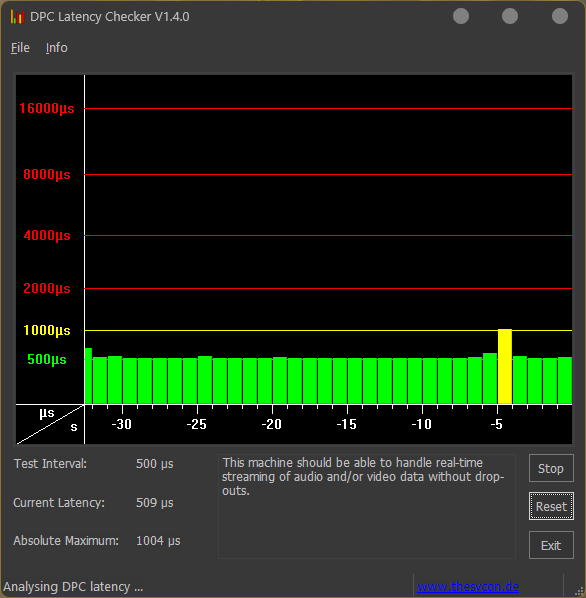
Task: Click the DPC Latency Checker app icon
Action: coord(18,17)
